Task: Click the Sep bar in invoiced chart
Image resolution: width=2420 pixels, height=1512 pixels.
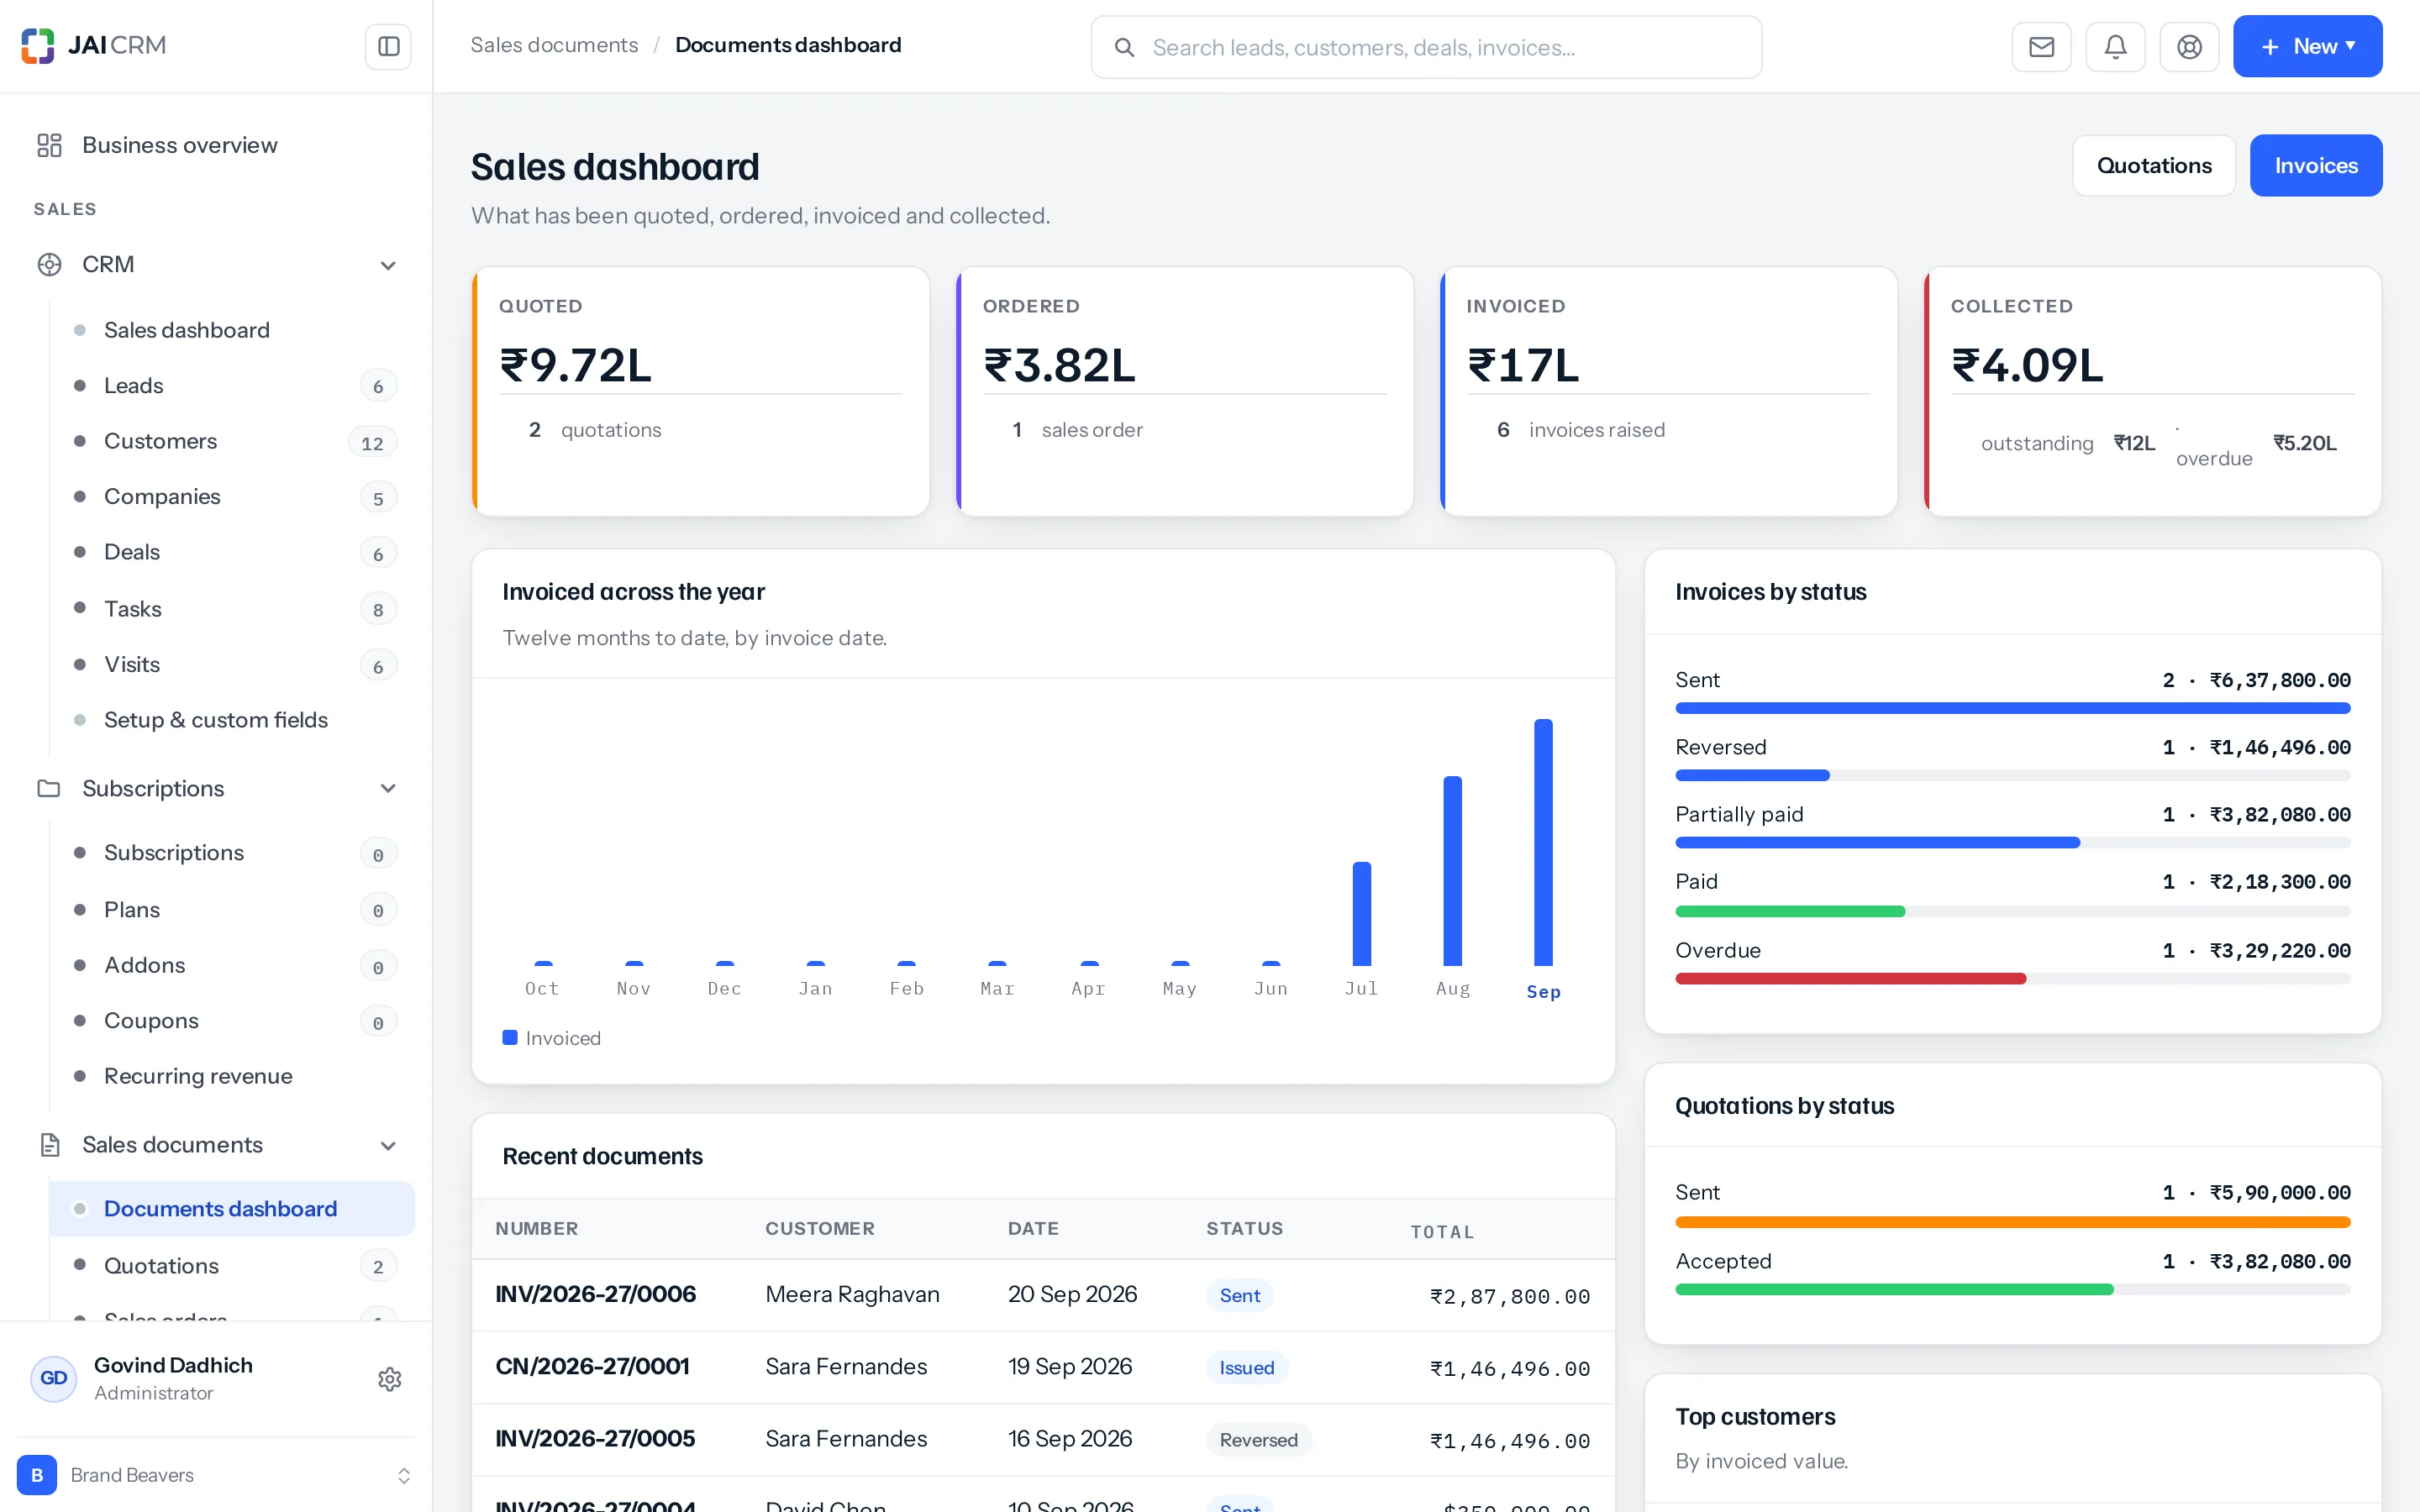Action: [1543, 842]
